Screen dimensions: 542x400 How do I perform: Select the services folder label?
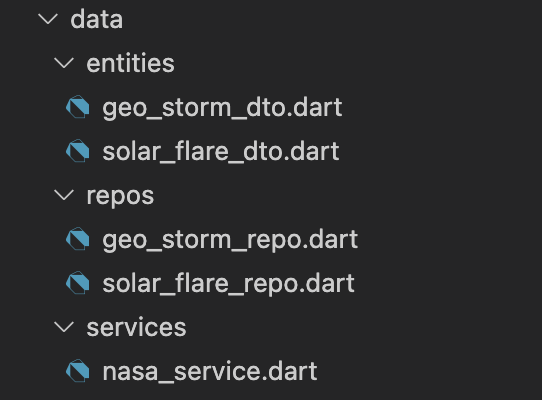click(136, 327)
